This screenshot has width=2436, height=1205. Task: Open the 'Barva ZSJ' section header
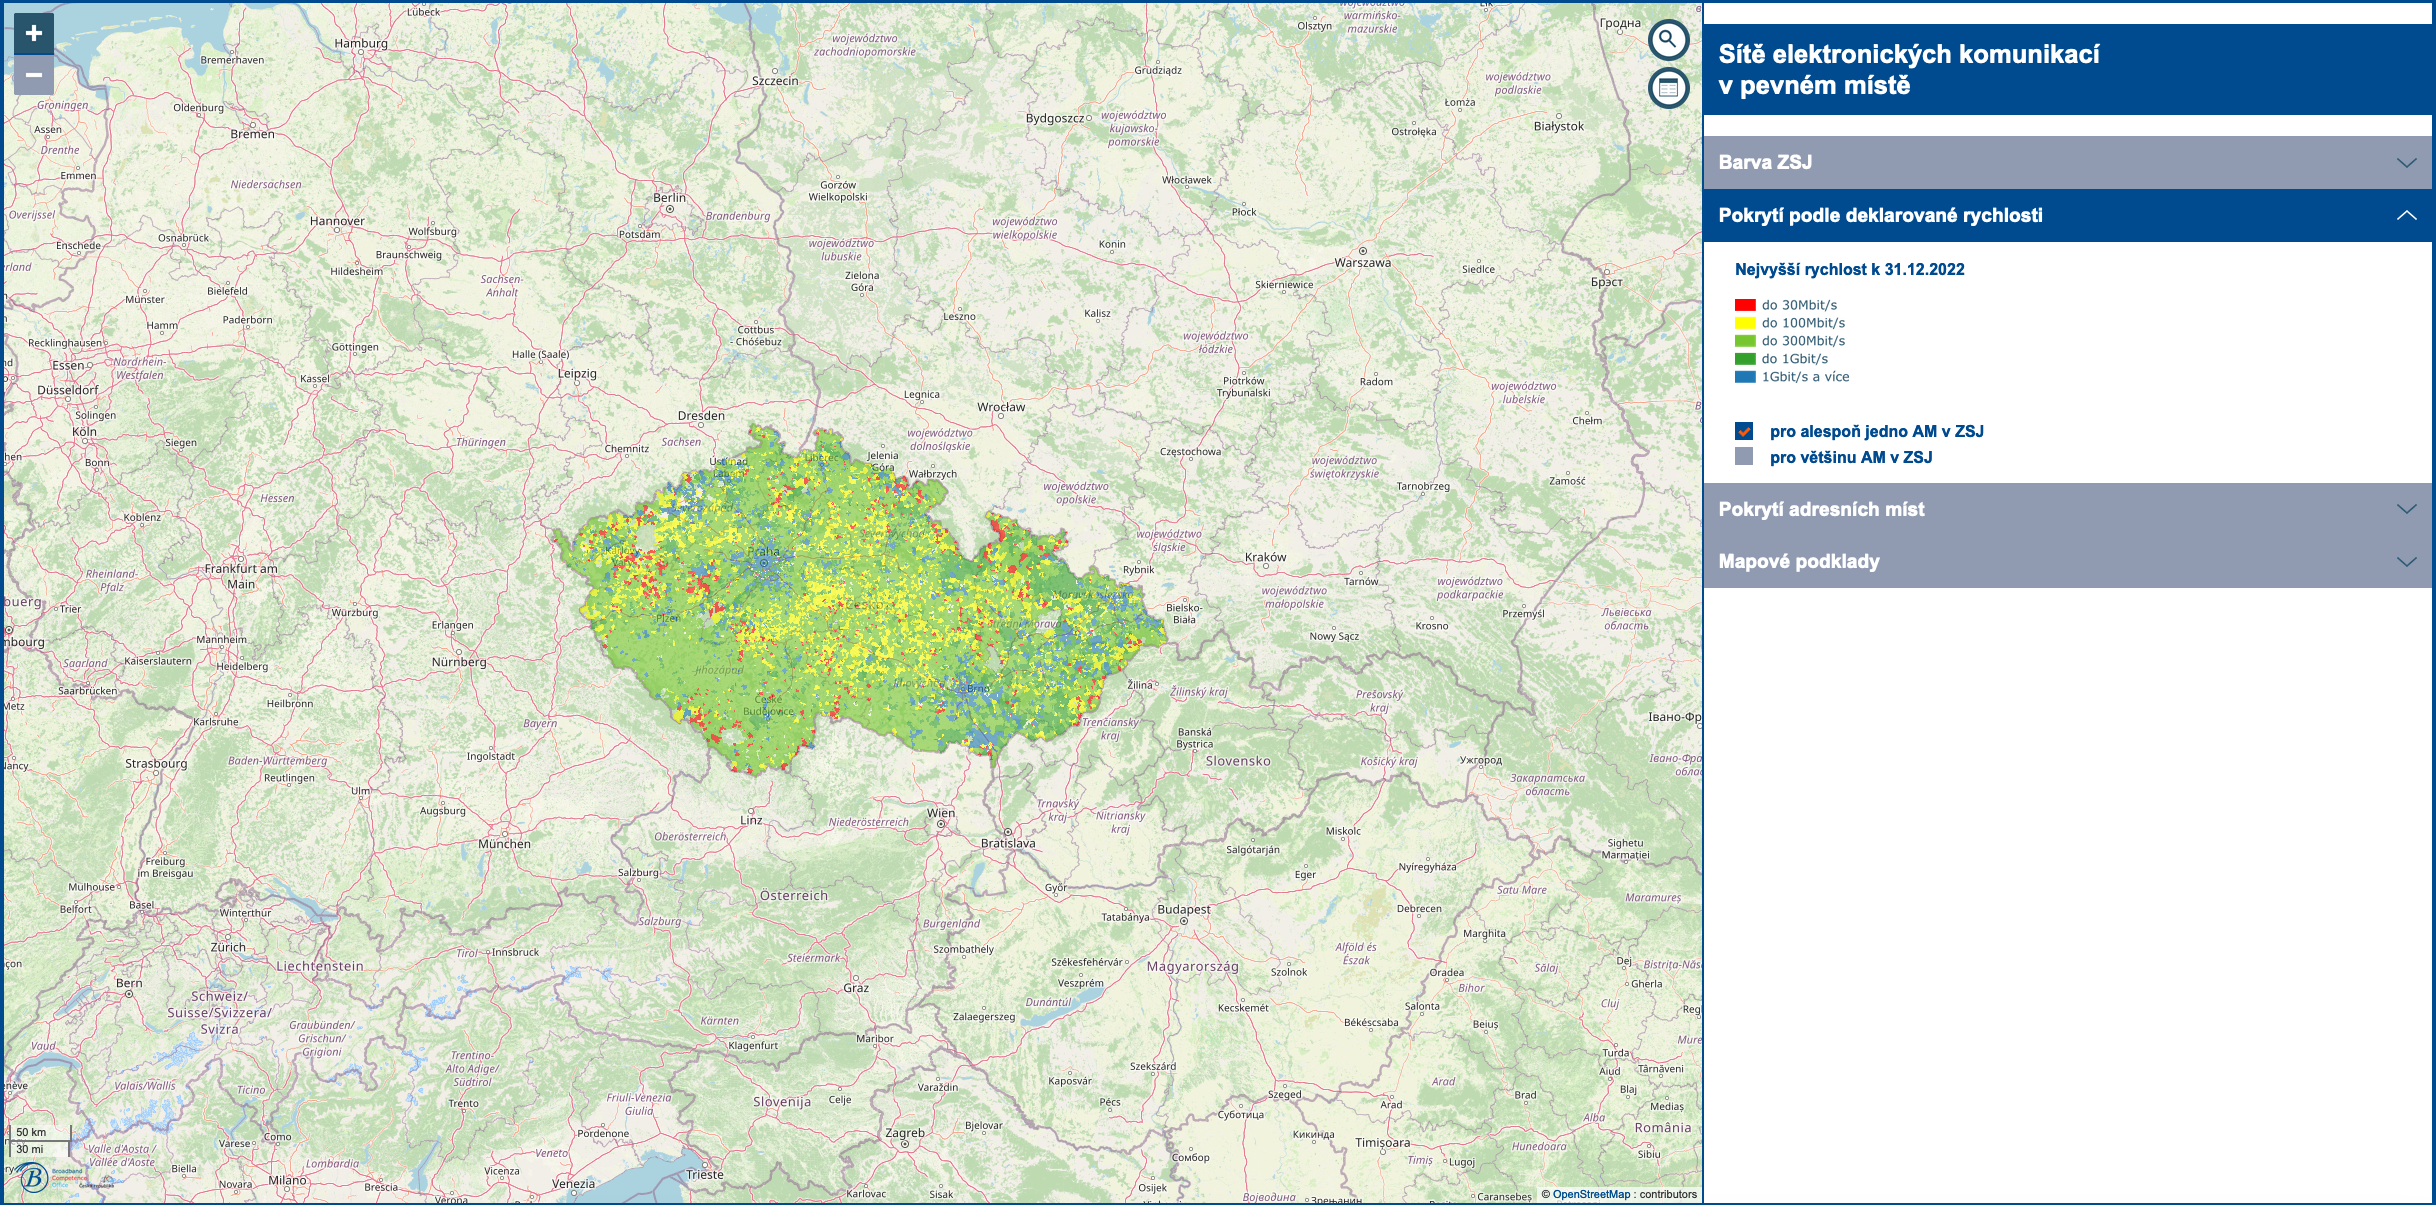pos(1765,163)
